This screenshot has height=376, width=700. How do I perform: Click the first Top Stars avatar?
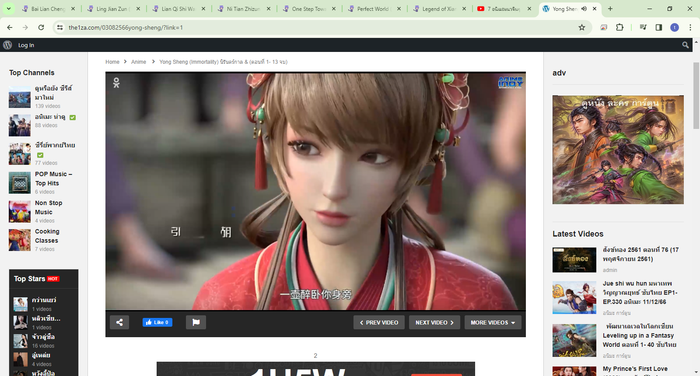pyautogui.click(x=20, y=304)
